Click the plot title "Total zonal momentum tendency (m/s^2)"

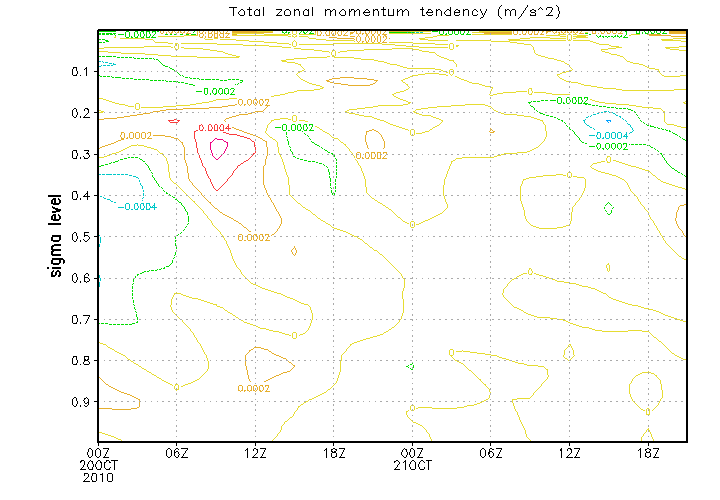(x=395, y=12)
